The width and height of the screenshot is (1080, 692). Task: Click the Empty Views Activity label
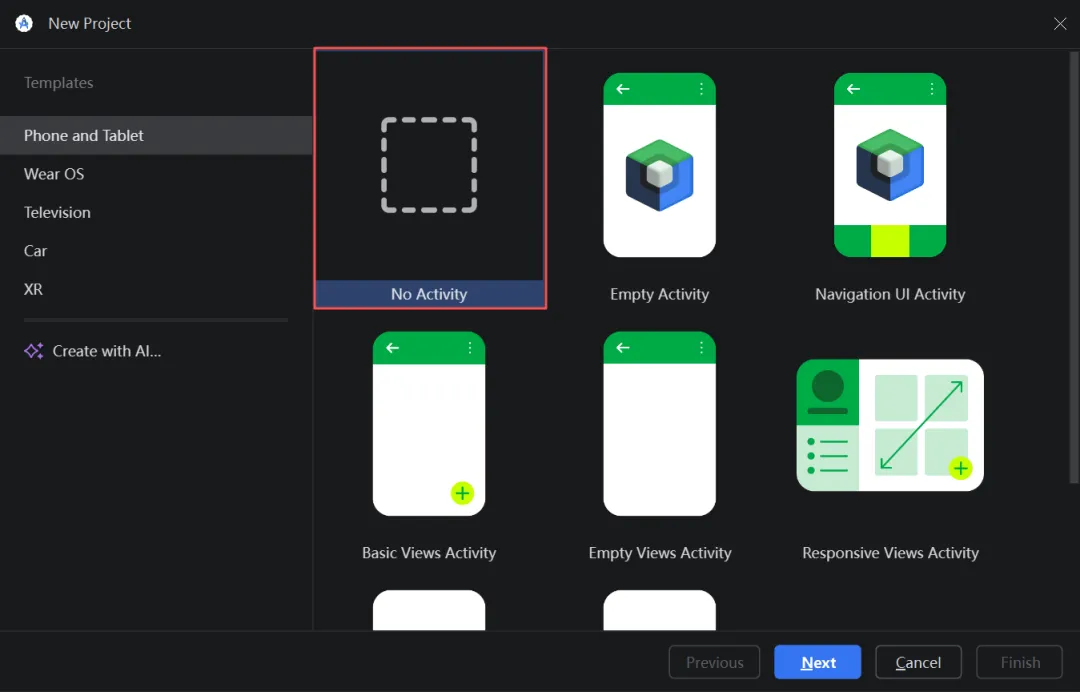[660, 553]
